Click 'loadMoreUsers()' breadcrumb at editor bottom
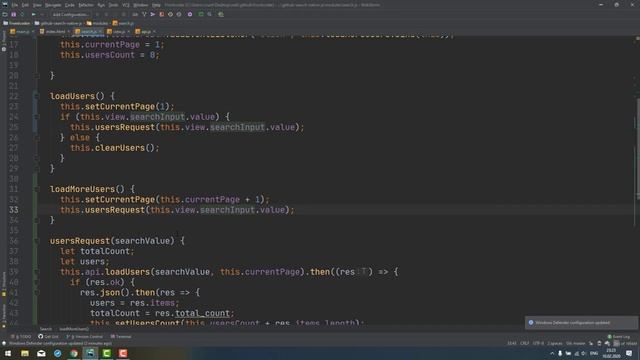This screenshot has height=360, width=640. [x=74, y=329]
